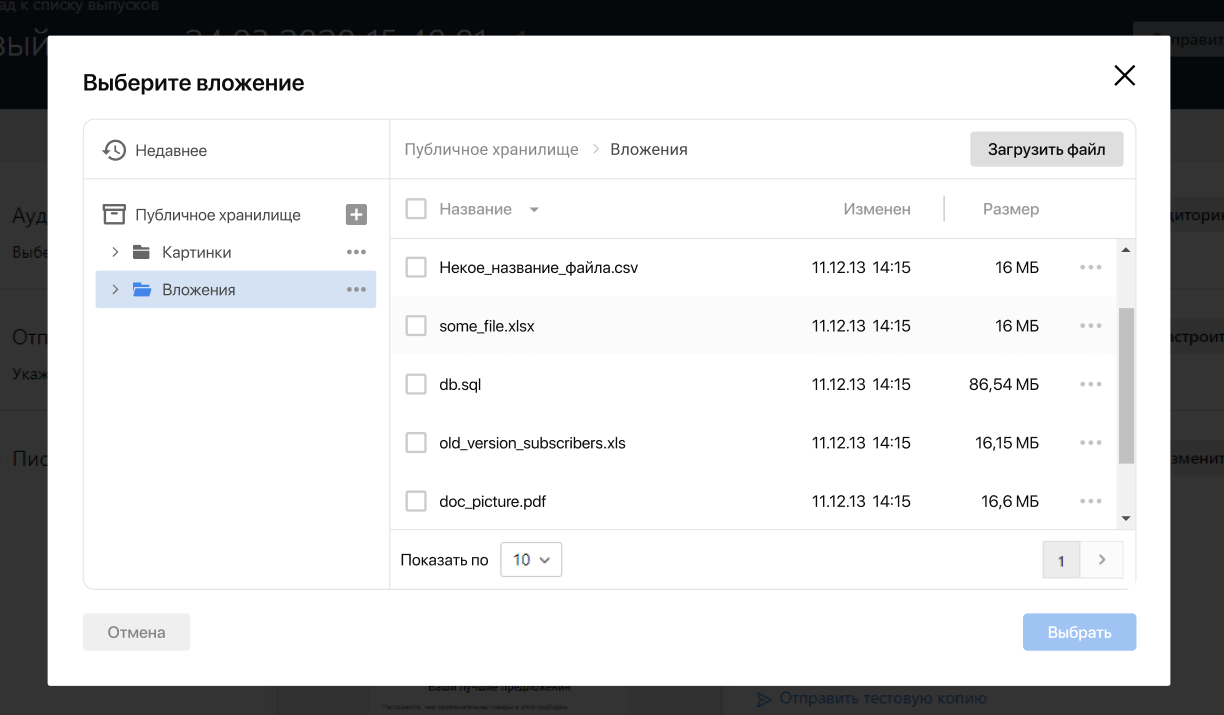This screenshot has width=1224, height=715.
Task: Open three-dot menu for Вложения folder
Action: coord(356,290)
